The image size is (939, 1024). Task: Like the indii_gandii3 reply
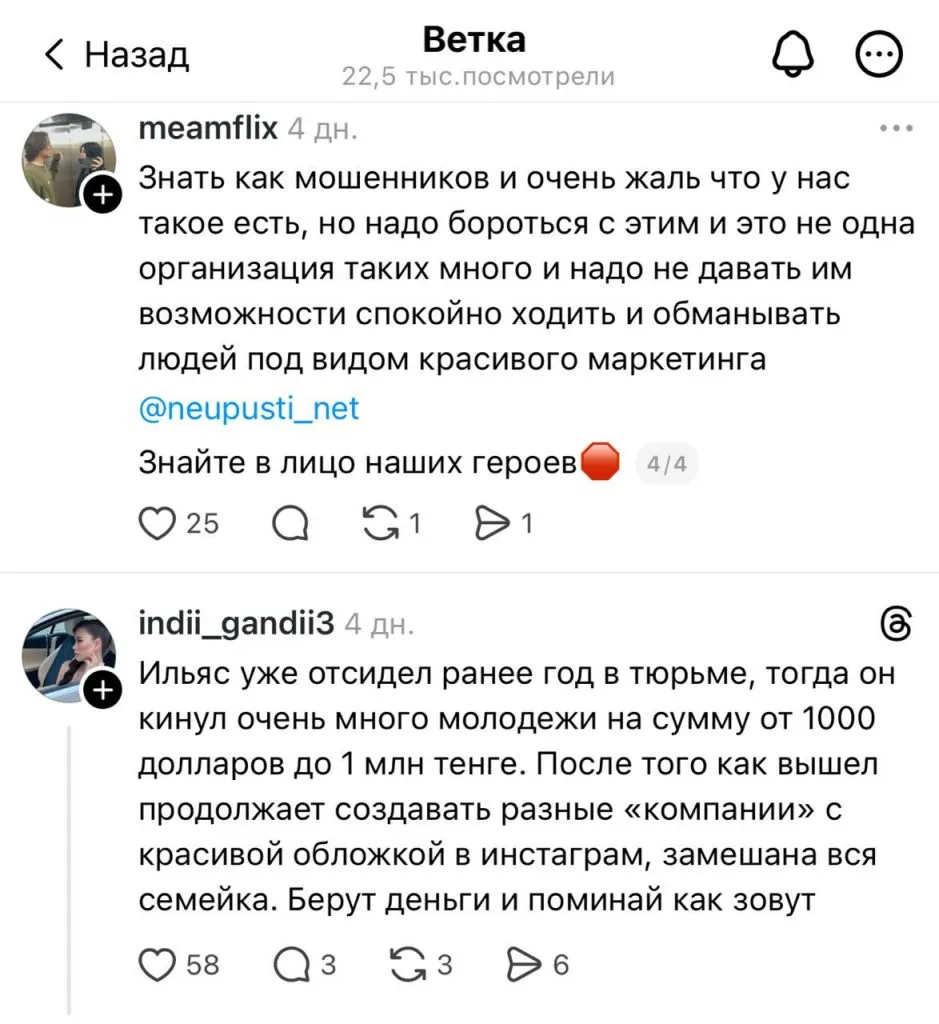pos(156,964)
